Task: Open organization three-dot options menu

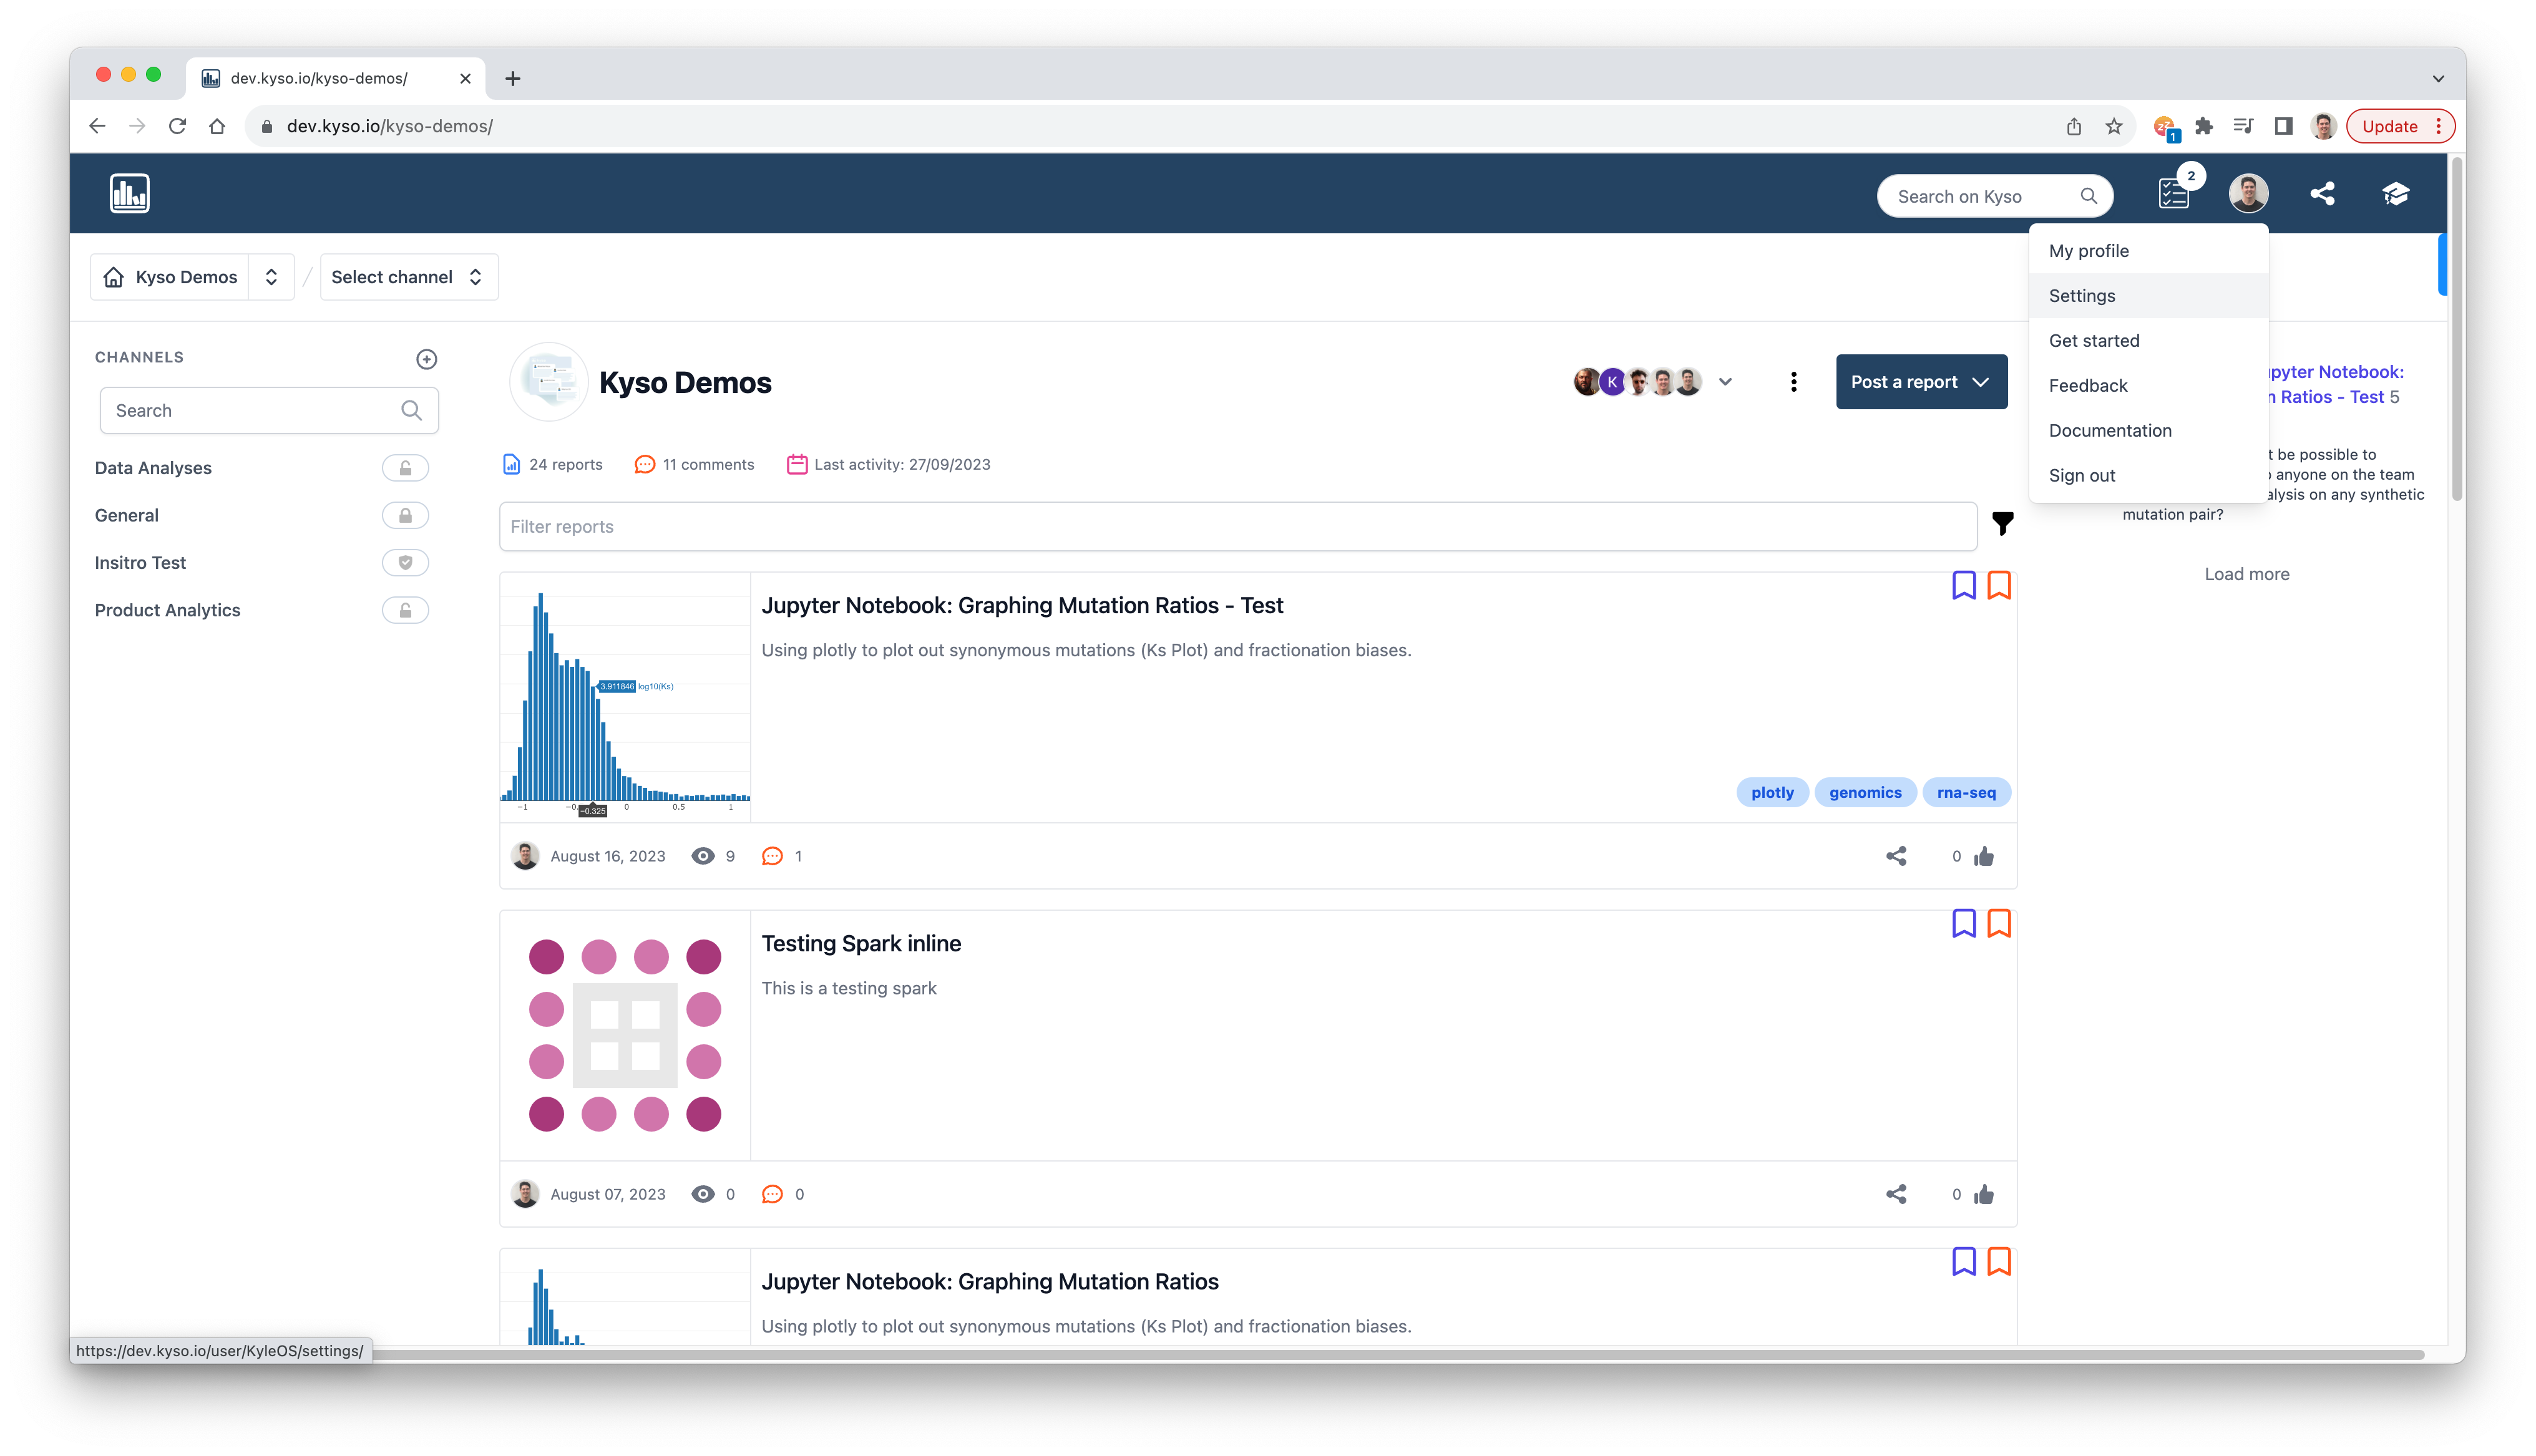Action: 1793,382
